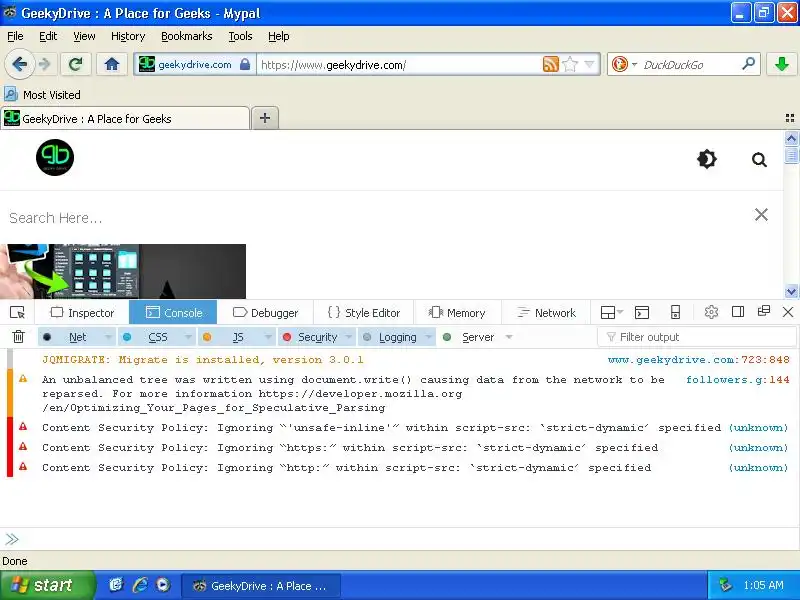Image resolution: width=800 pixels, height=600 pixels.
Task: Open the Windows start button
Action: pos(47,585)
